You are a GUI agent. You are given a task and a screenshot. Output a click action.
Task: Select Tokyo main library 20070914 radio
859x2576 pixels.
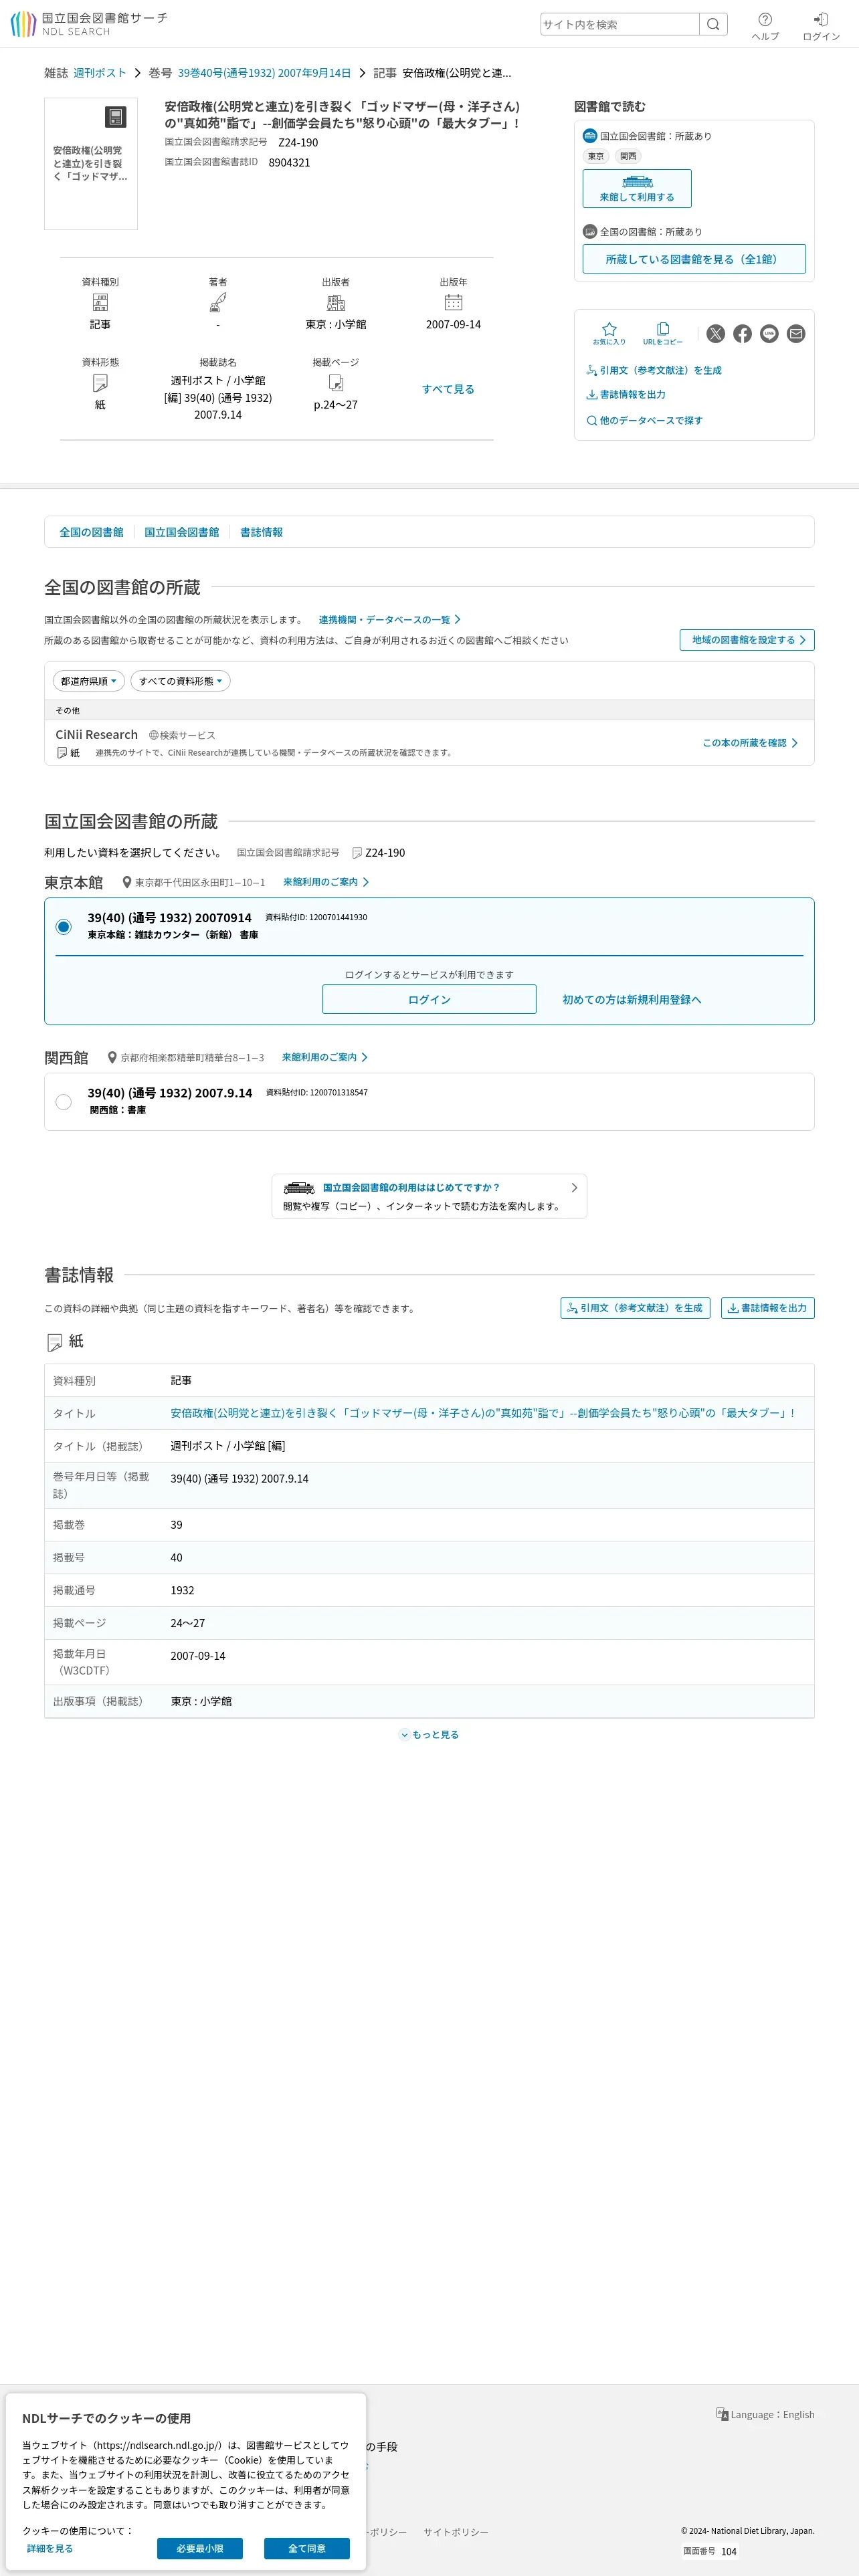coord(64,927)
